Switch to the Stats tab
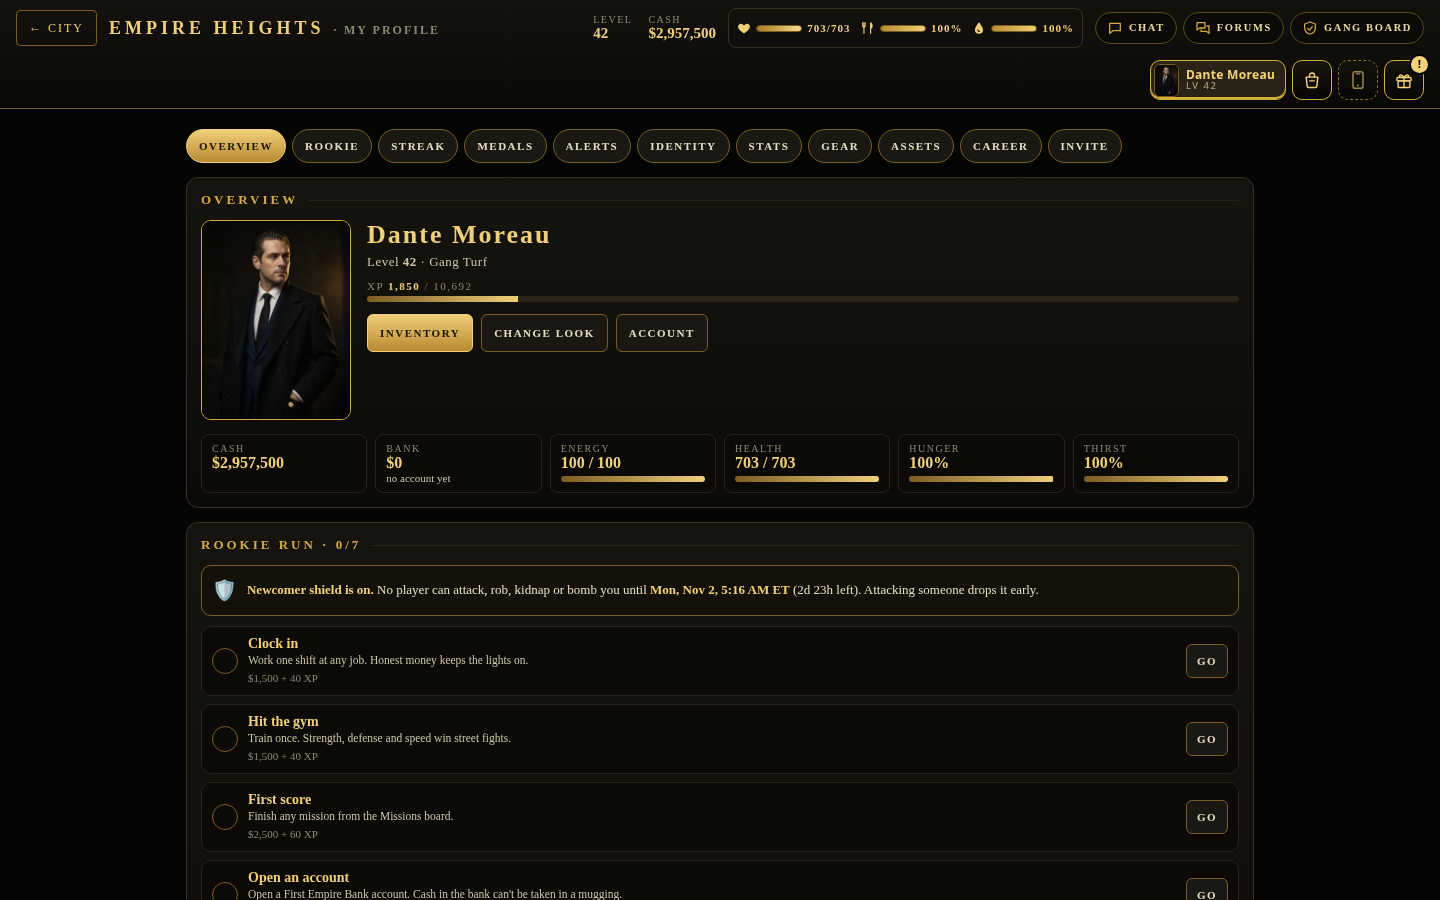 [x=769, y=146]
